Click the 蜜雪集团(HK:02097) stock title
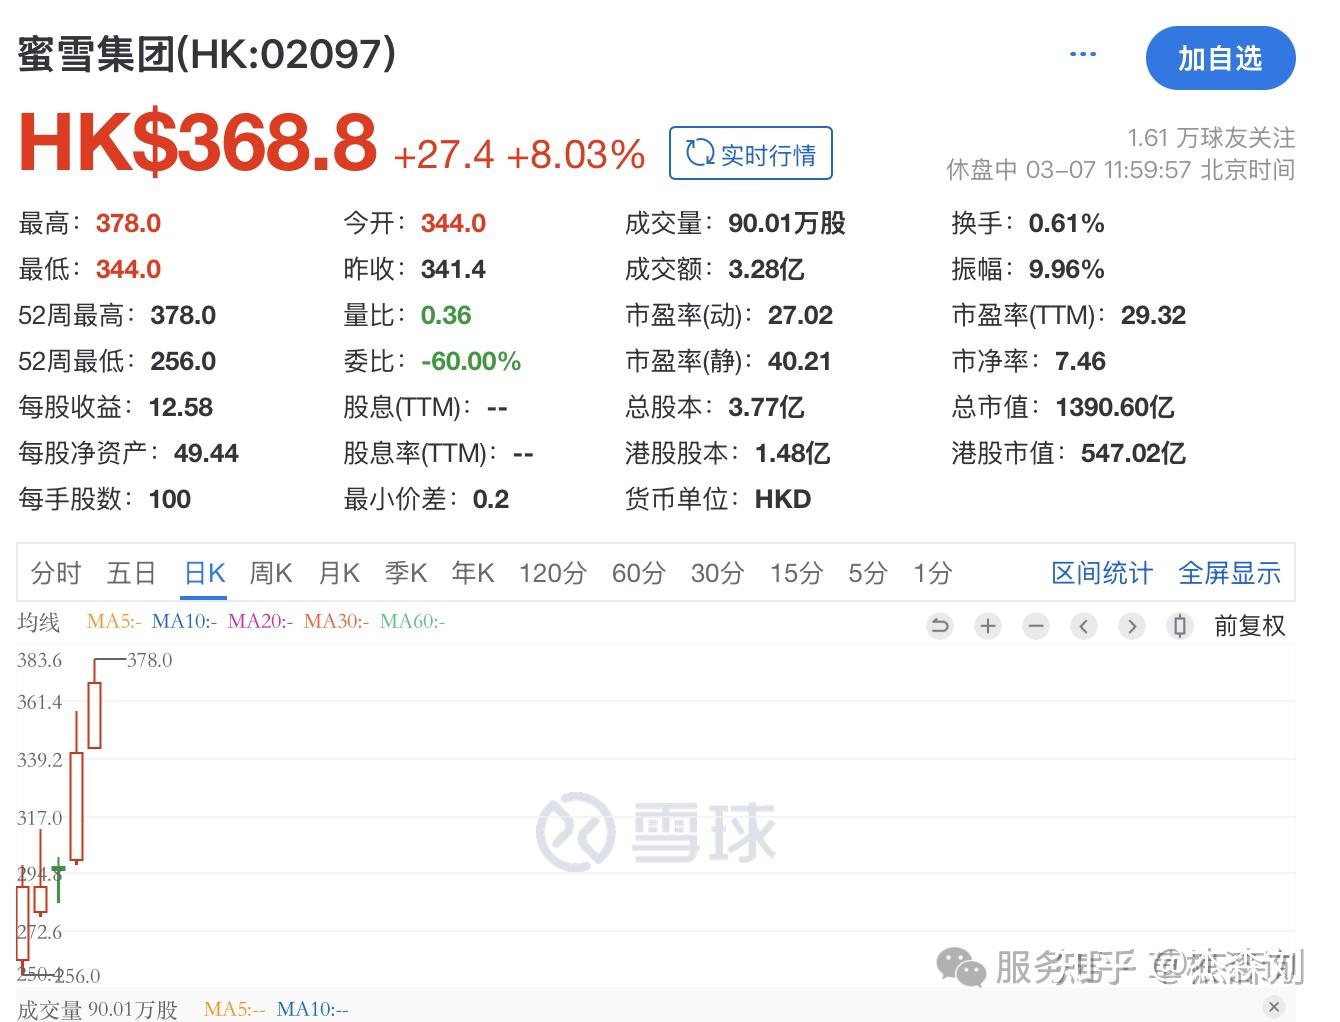The image size is (1340, 1022). click(x=205, y=55)
